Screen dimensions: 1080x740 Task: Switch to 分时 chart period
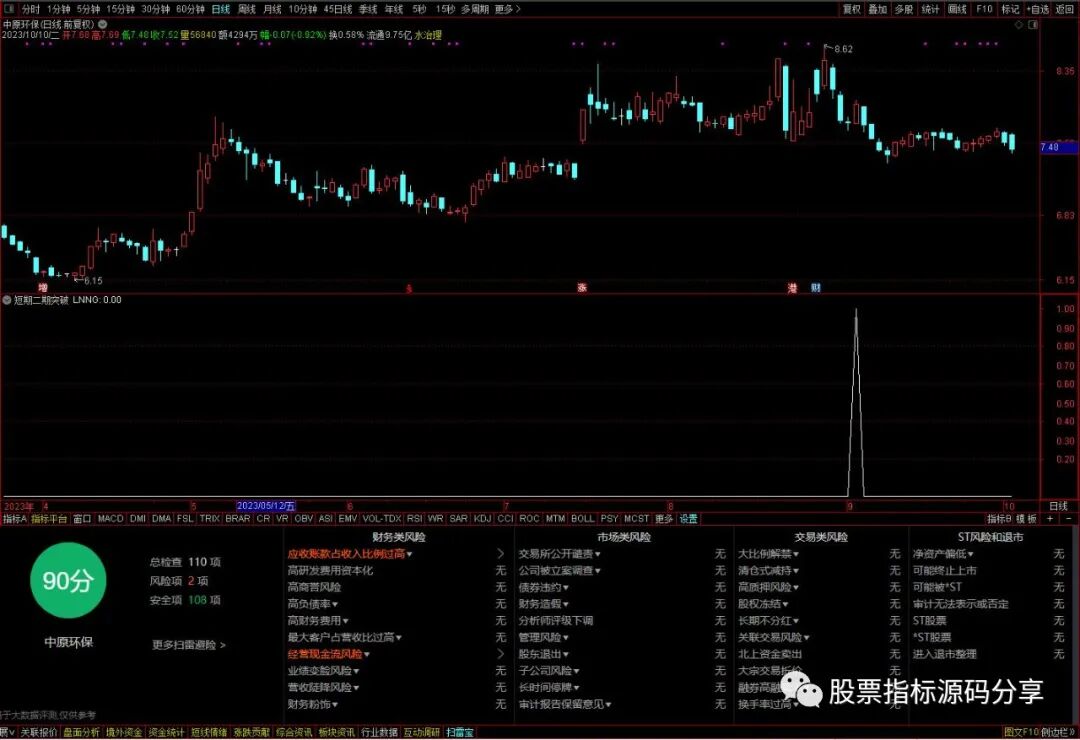(30, 9)
